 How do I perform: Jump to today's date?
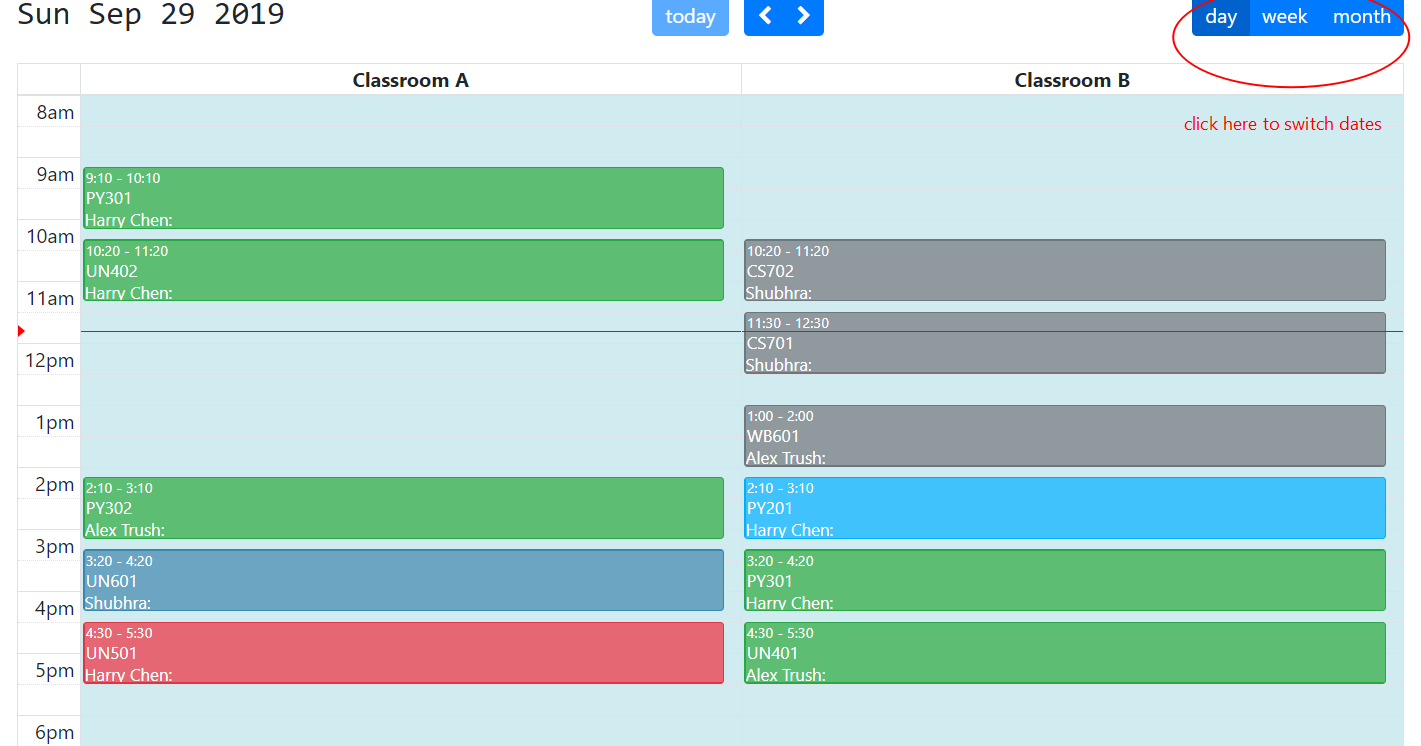coord(690,17)
